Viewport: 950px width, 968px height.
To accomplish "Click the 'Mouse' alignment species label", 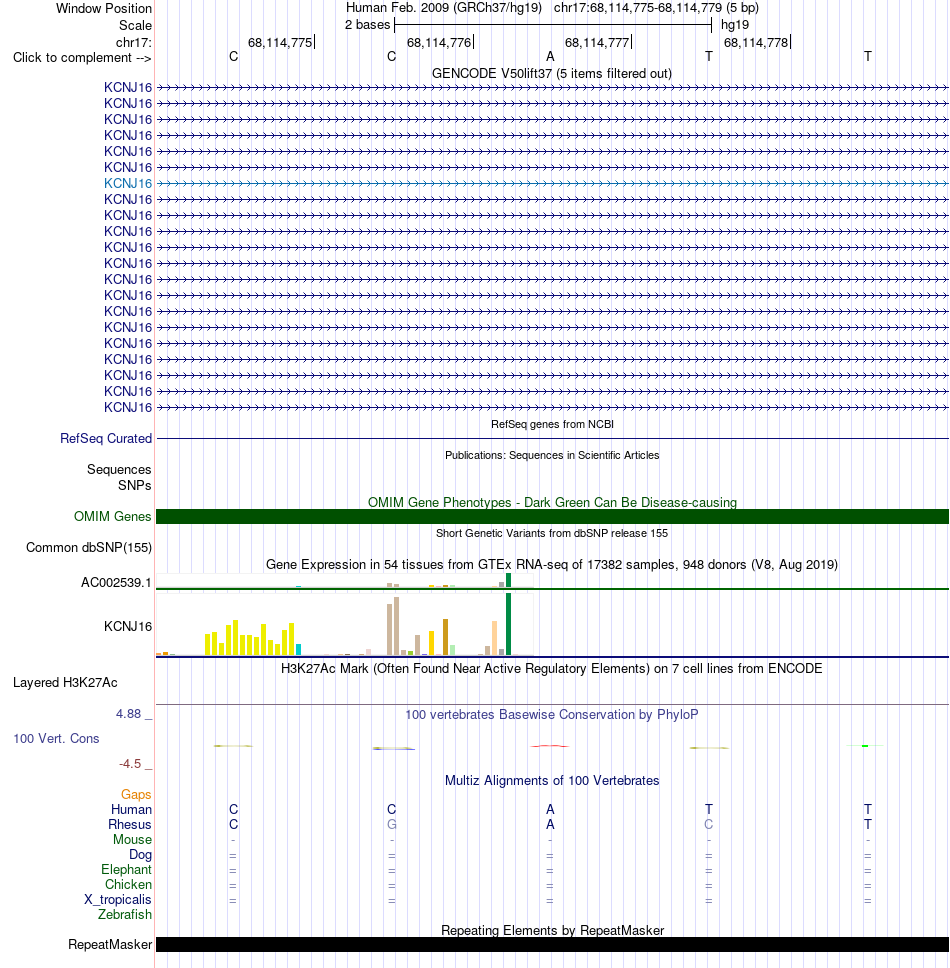I will click(132, 840).
